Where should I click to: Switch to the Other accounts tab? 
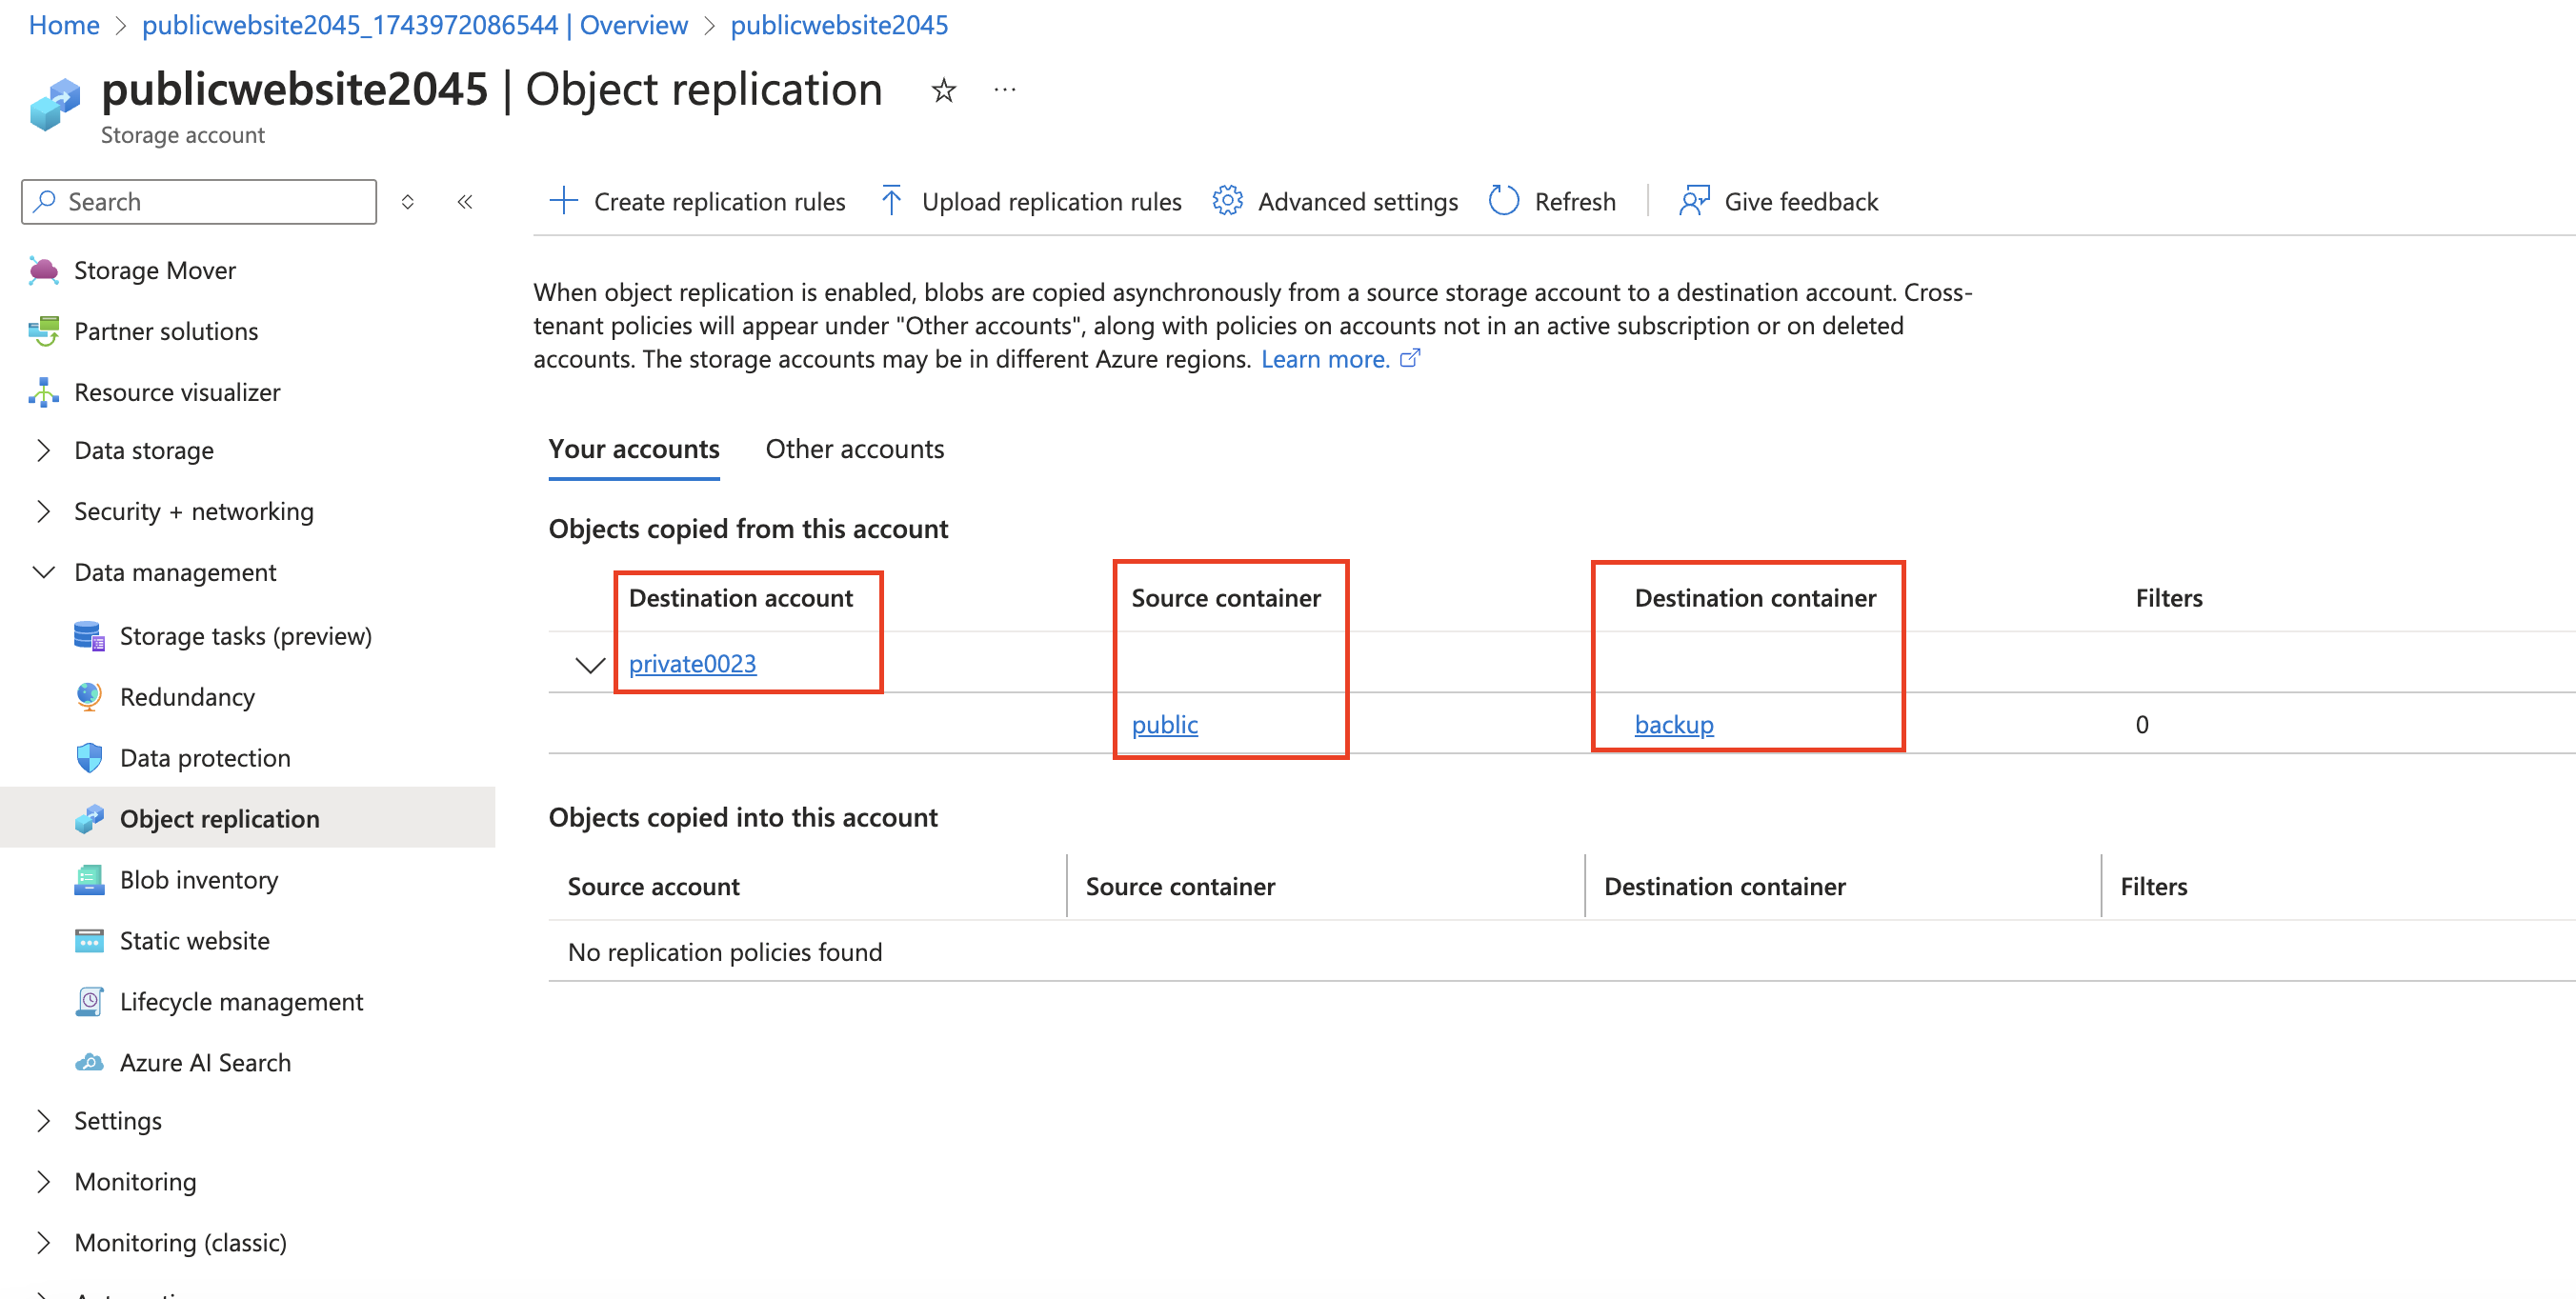[855, 449]
